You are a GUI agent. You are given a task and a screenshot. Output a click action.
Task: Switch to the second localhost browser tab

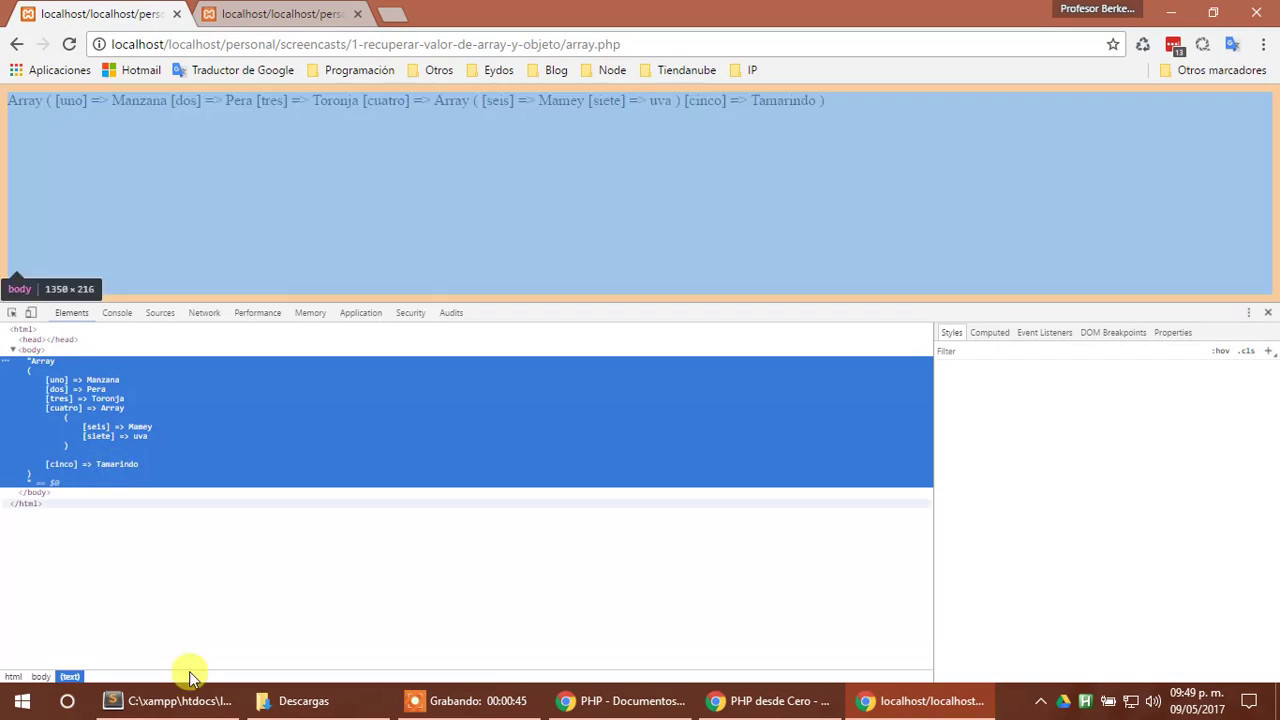[x=282, y=14]
